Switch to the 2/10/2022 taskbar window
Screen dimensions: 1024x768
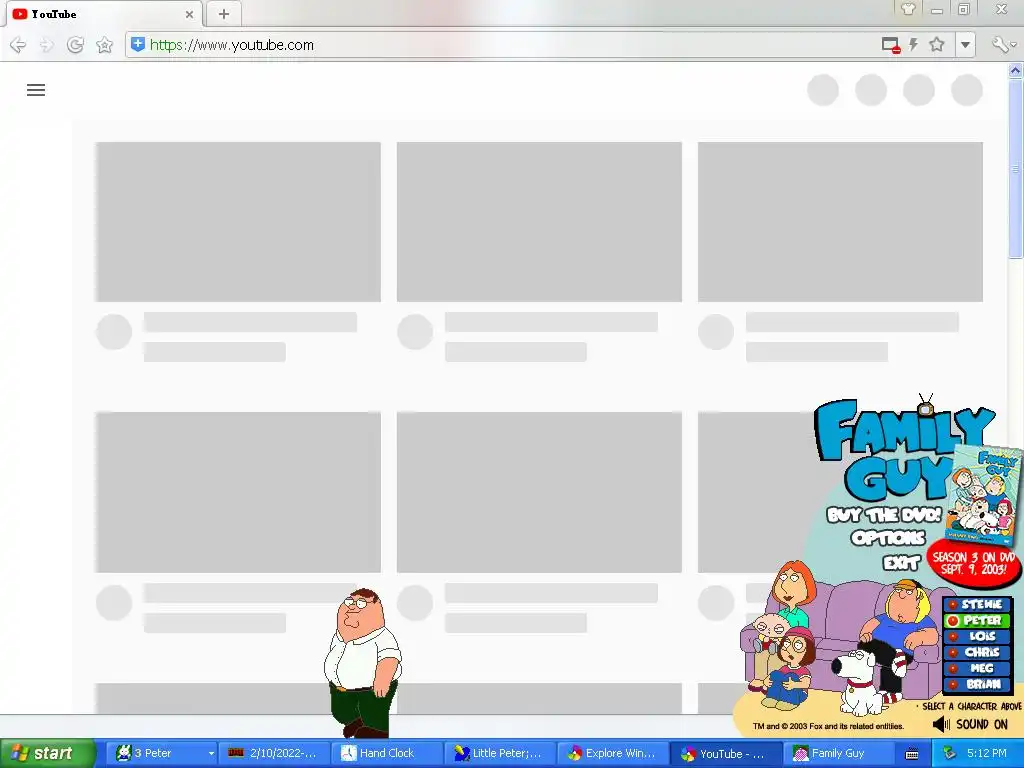tap(274, 754)
